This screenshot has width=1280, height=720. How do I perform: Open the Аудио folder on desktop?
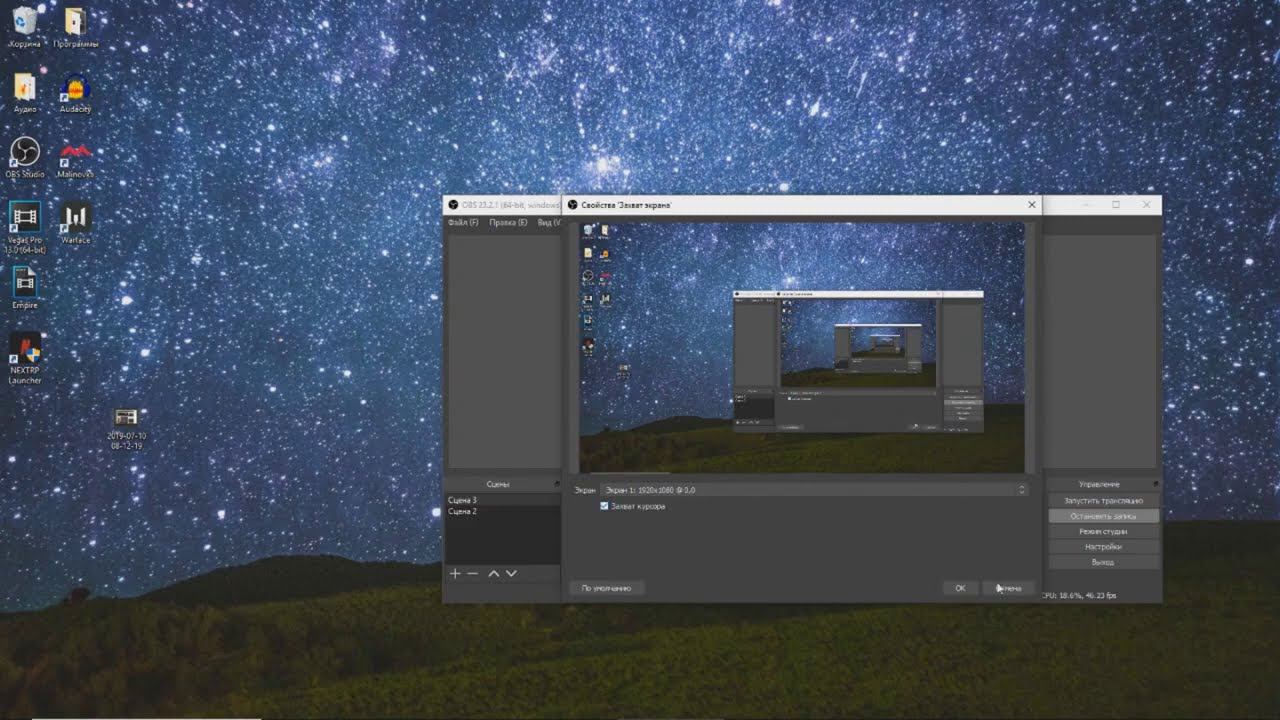(x=25, y=92)
